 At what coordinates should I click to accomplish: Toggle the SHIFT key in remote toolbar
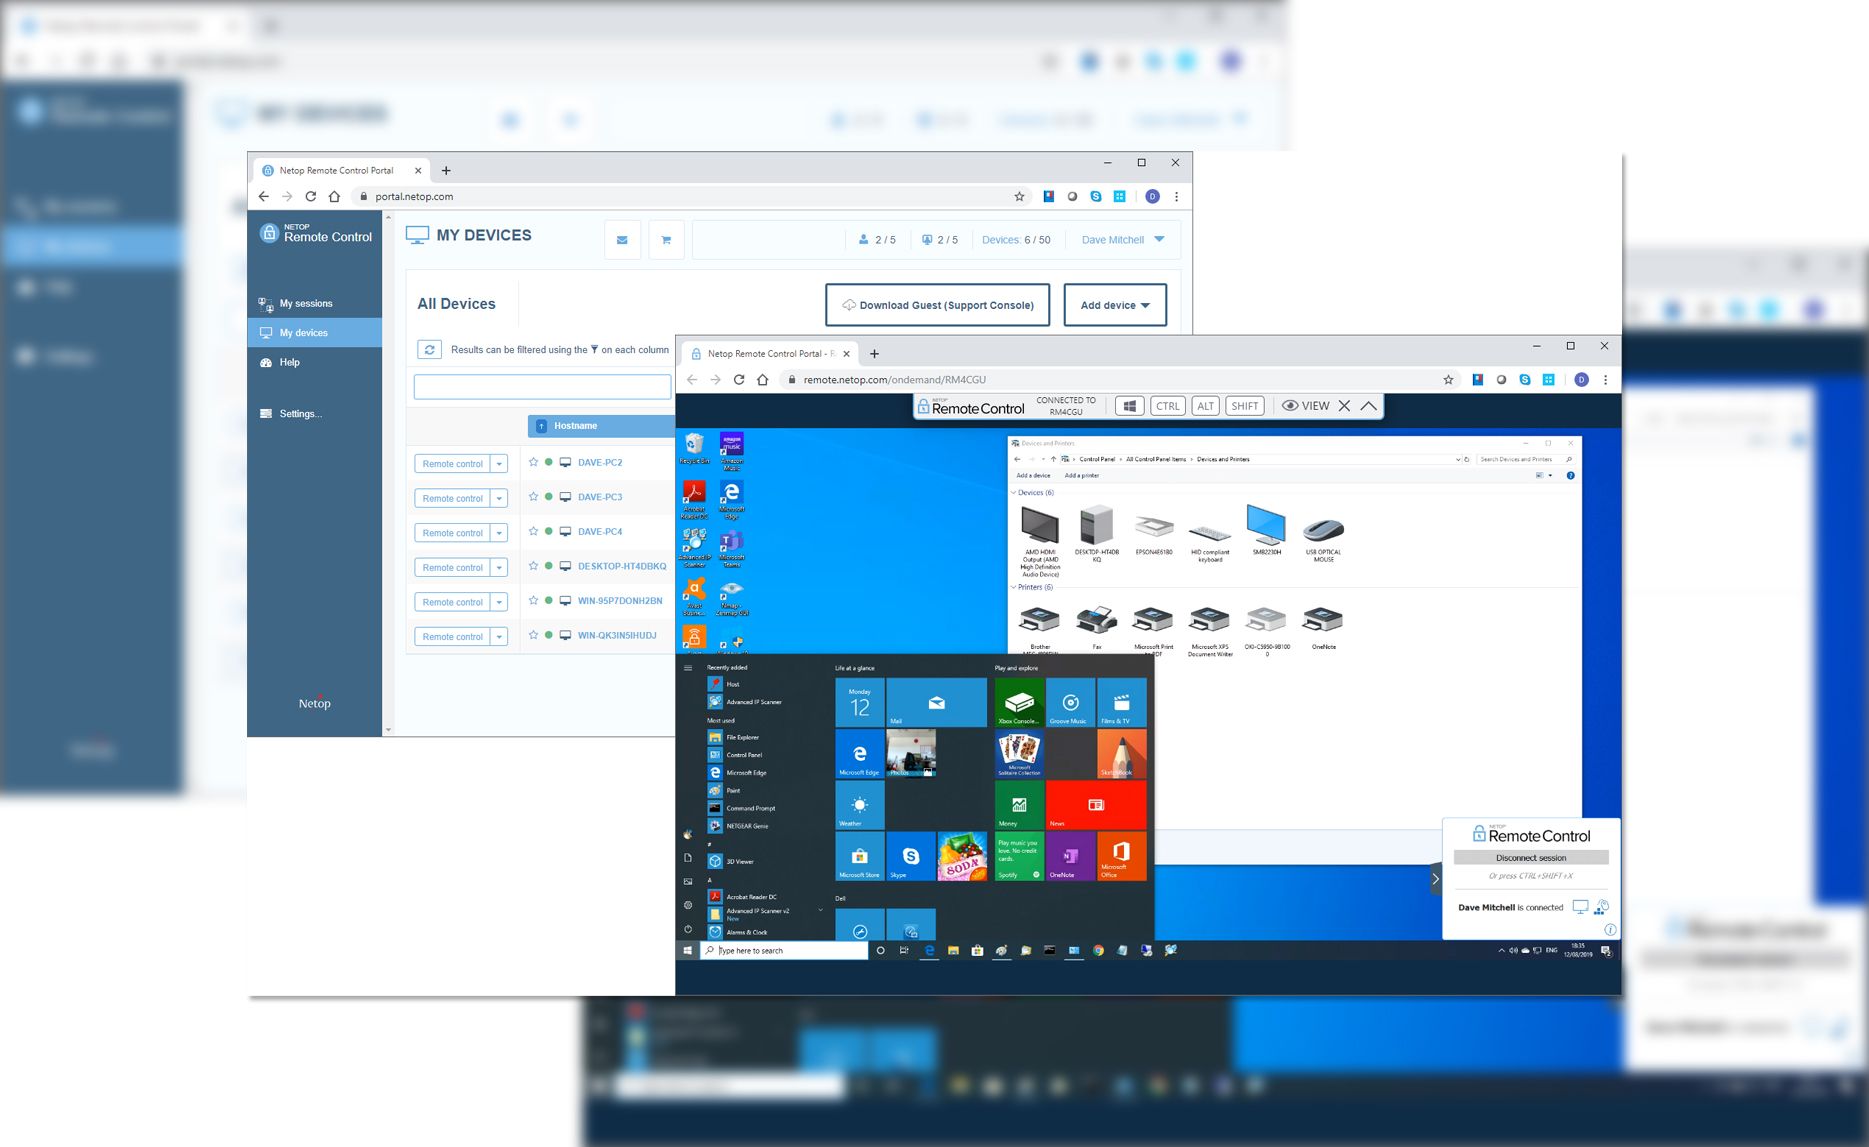point(1245,406)
